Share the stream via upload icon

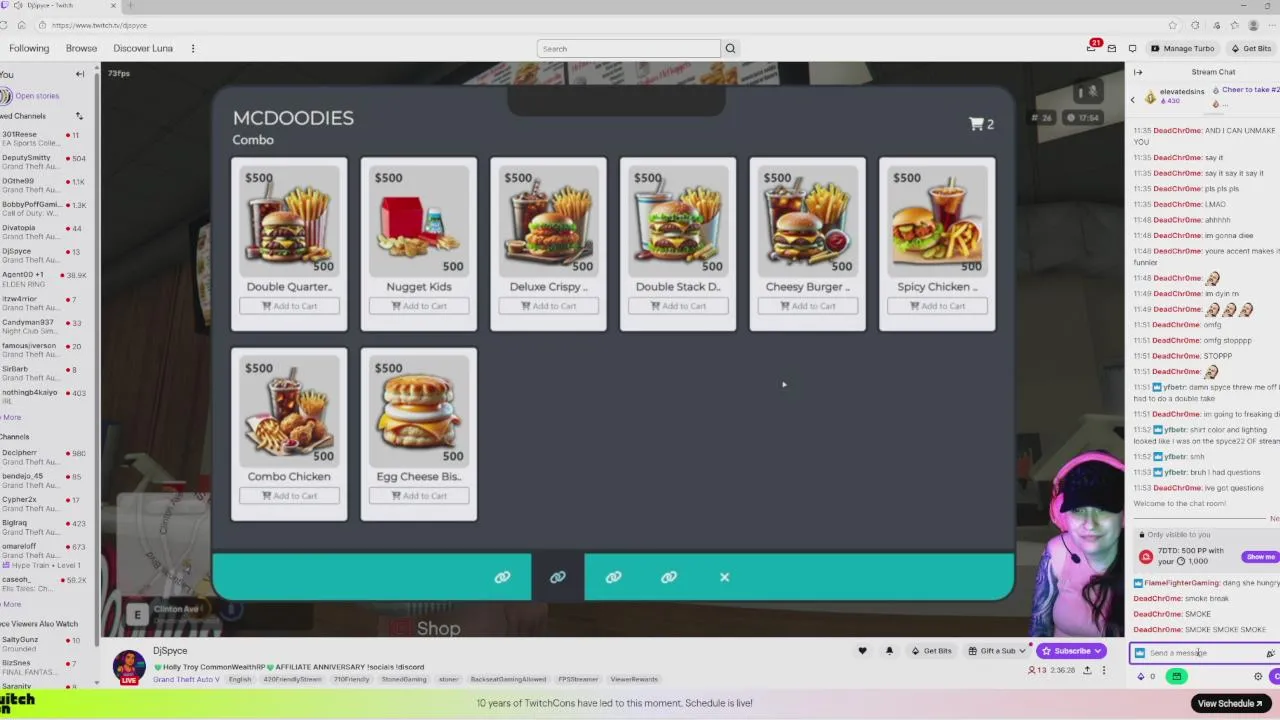click(1087, 670)
